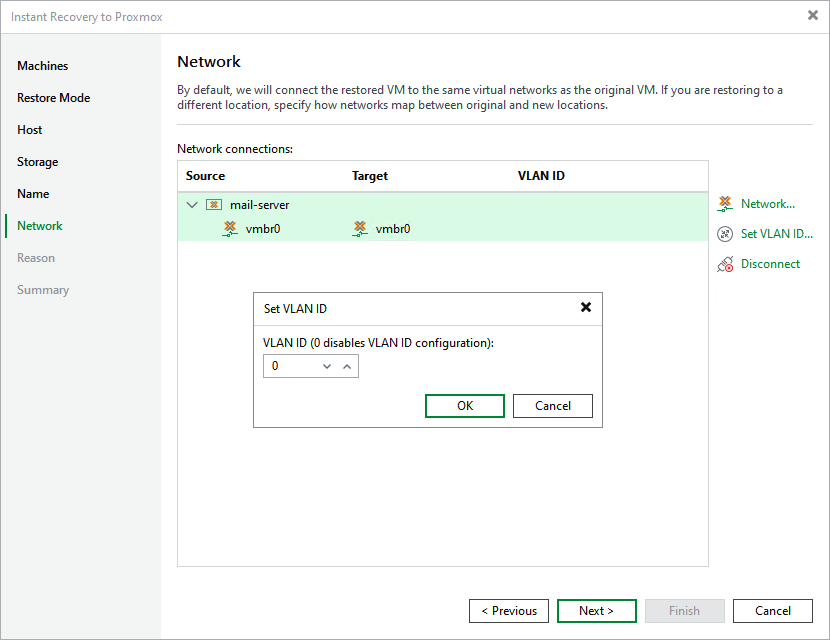Increase VLAN ID with up arrow
Image resolution: width=830 pixels, height=640 pixels.
point(347,366)
